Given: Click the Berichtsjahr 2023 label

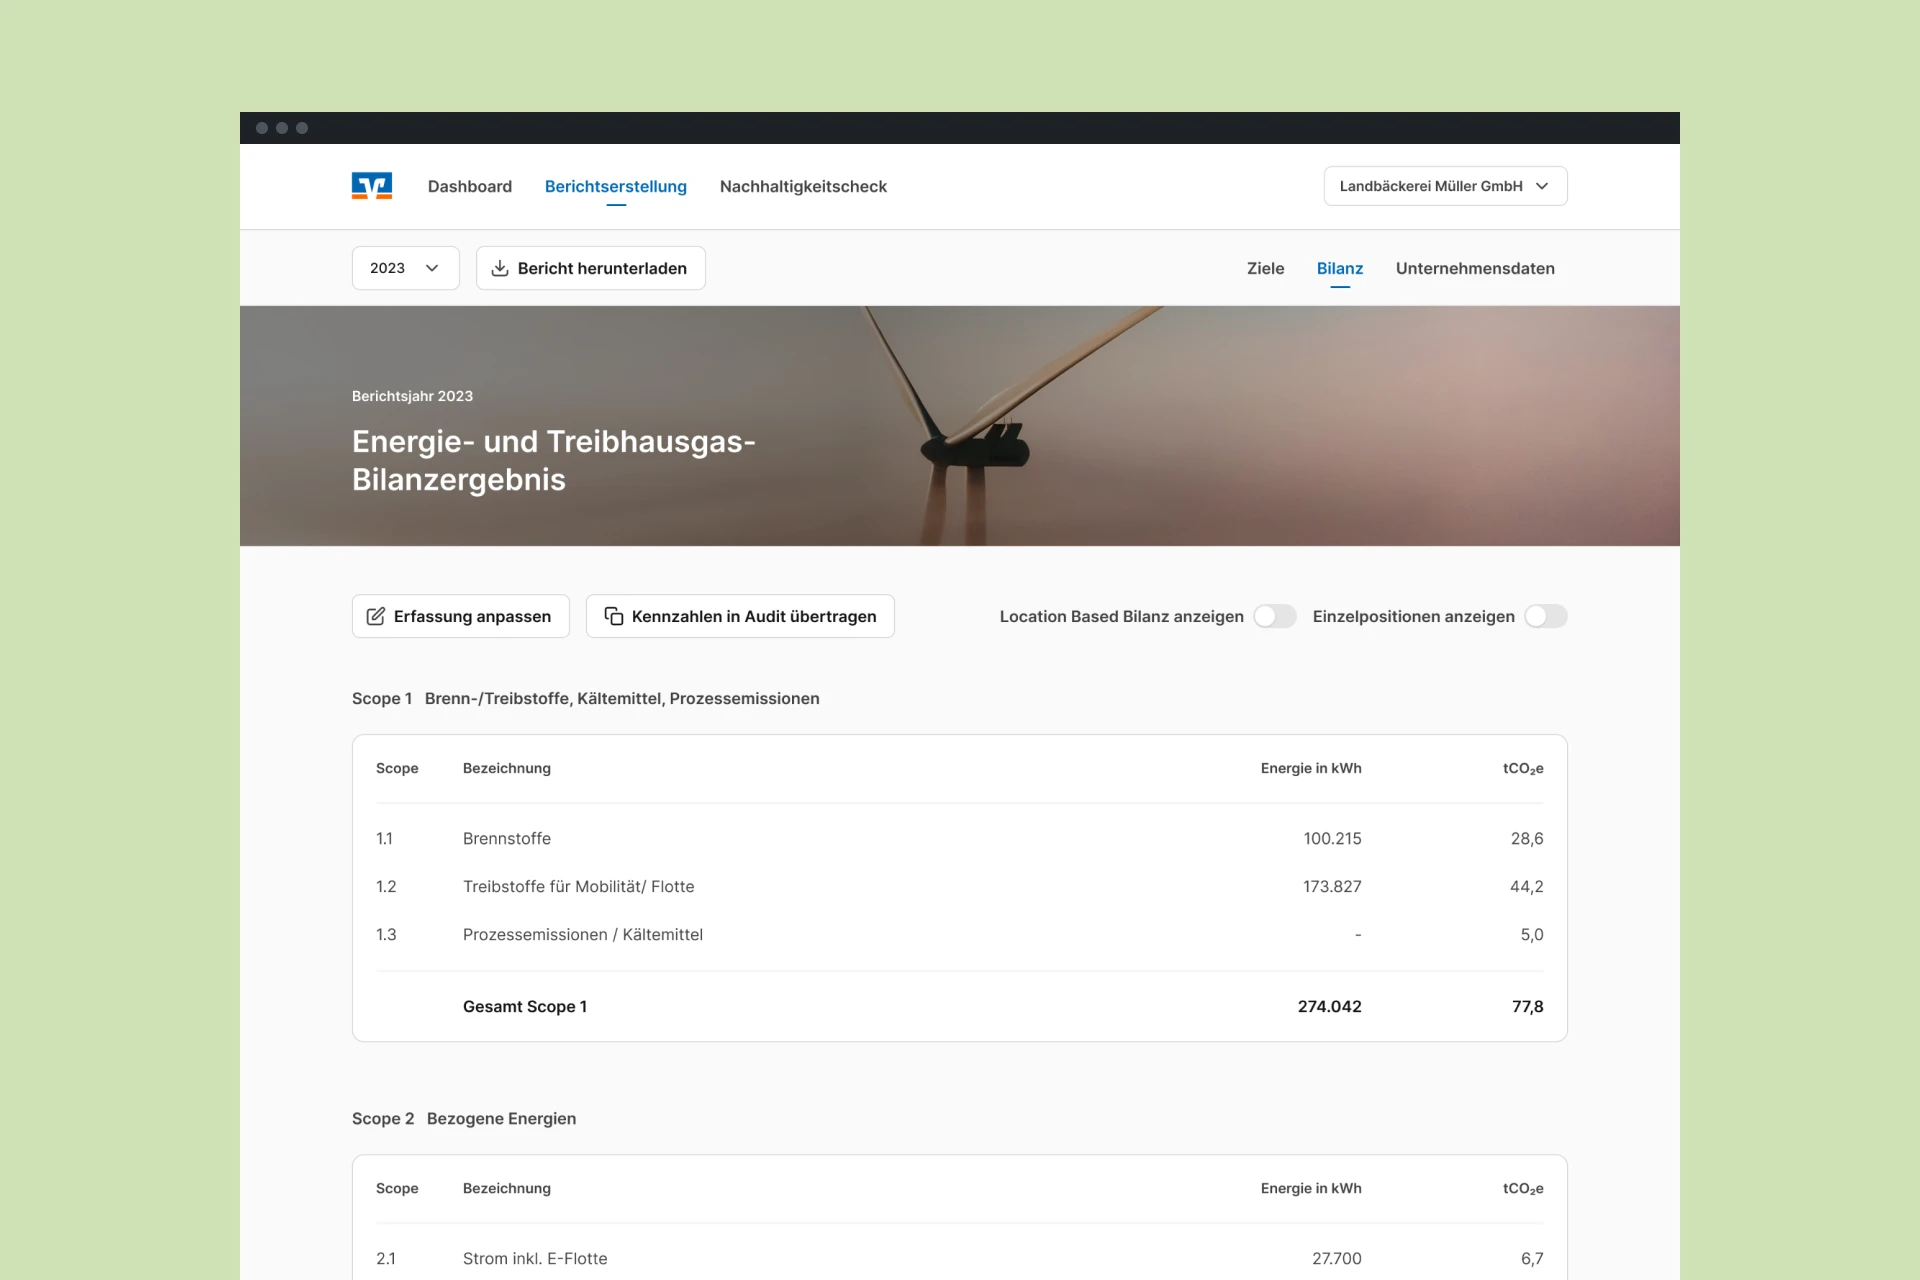Looking at the screenshot, I should tap(412, 396).
